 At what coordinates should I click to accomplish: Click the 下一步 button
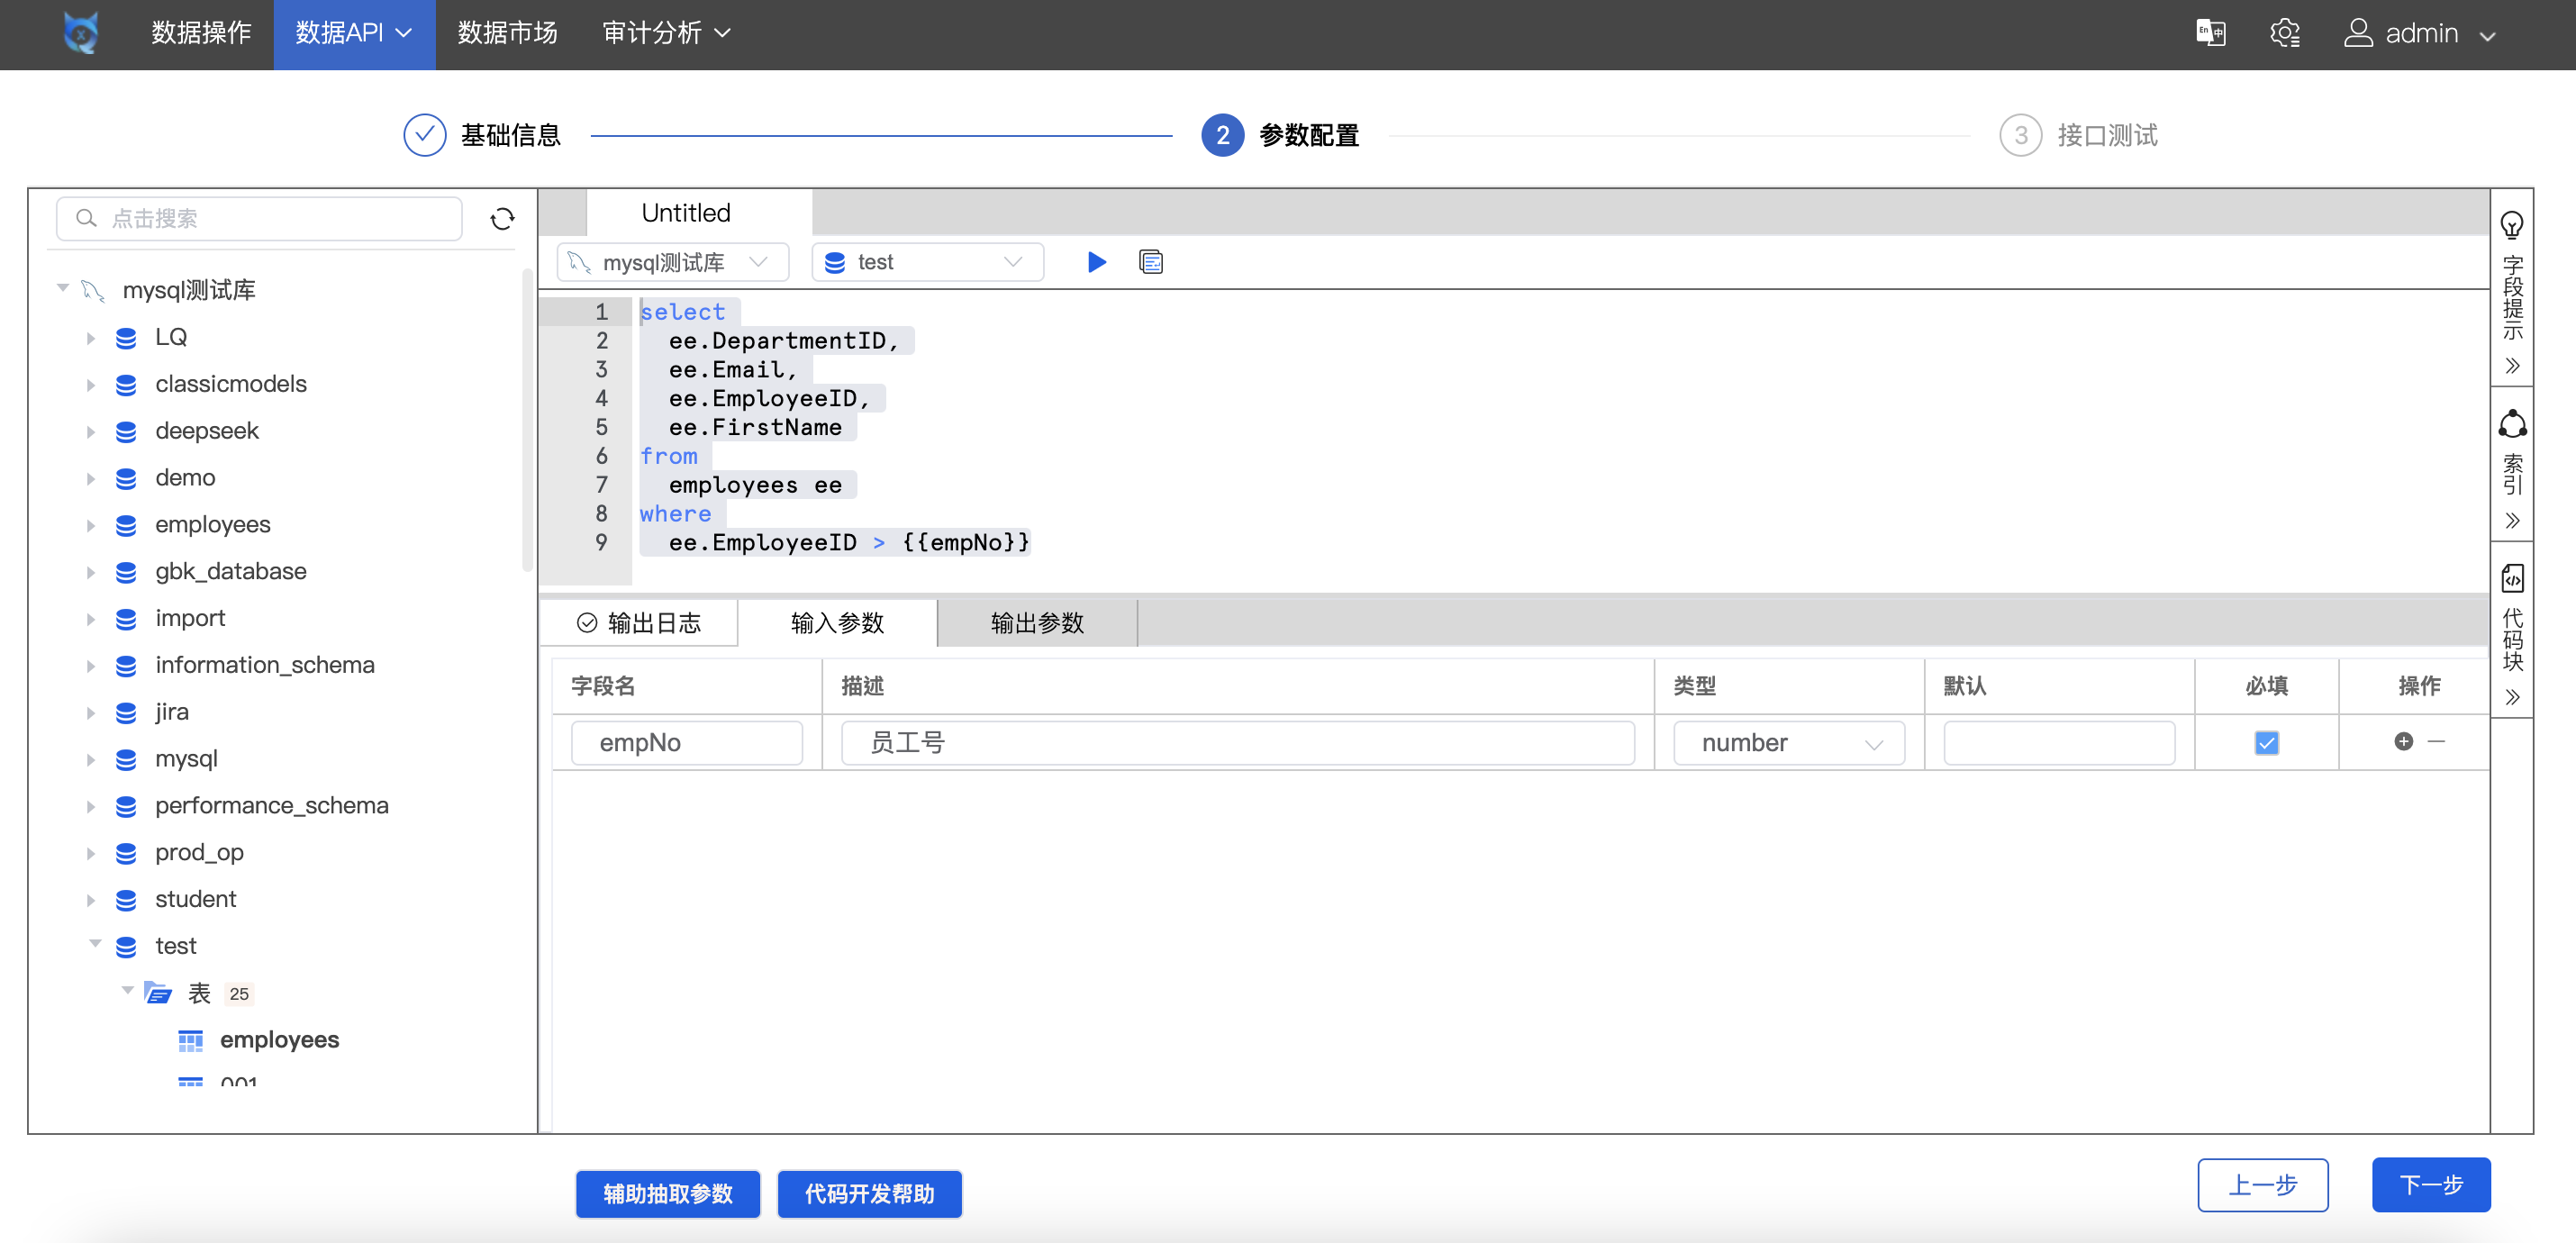[x=2430, y=1185]
